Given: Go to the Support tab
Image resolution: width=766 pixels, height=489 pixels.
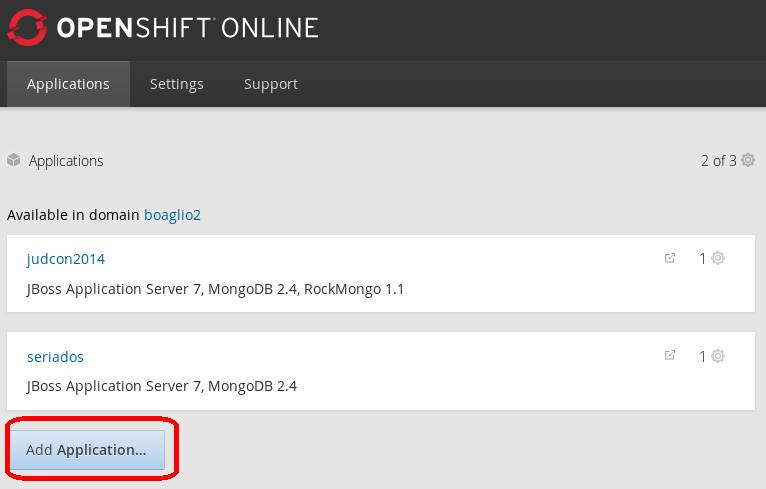Looking at the screenshot, I should tap(270, 84).
